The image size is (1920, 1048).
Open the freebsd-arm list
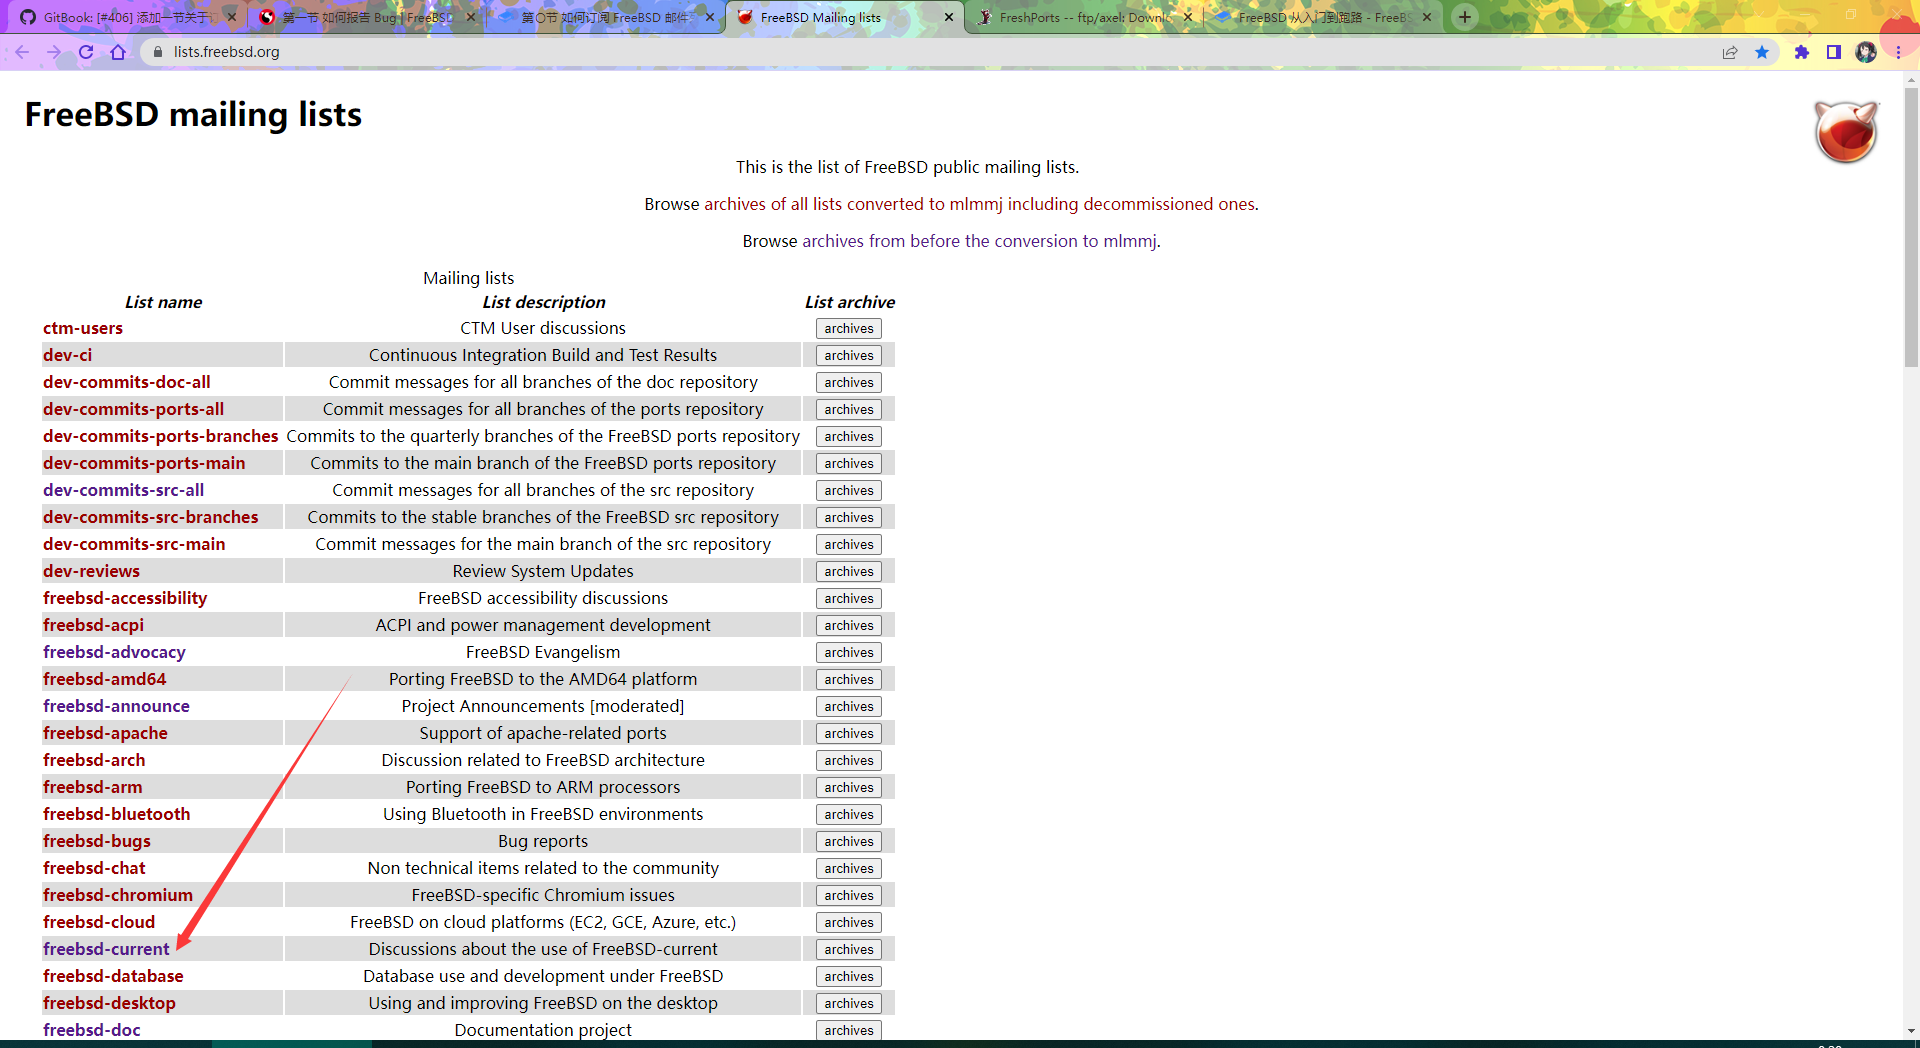click(x=93, y=787)
